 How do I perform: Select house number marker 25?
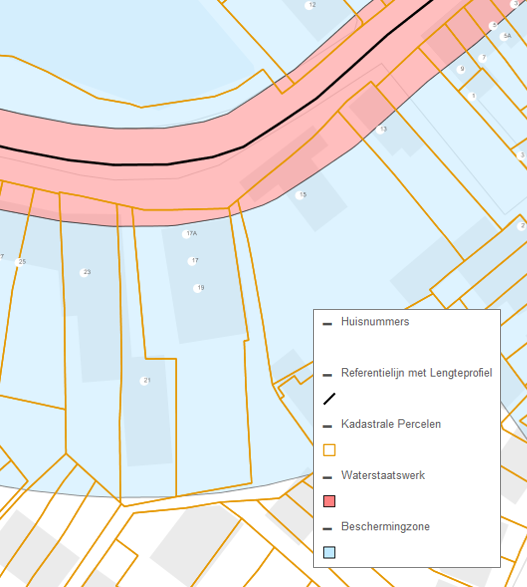(x=20, y=262)
